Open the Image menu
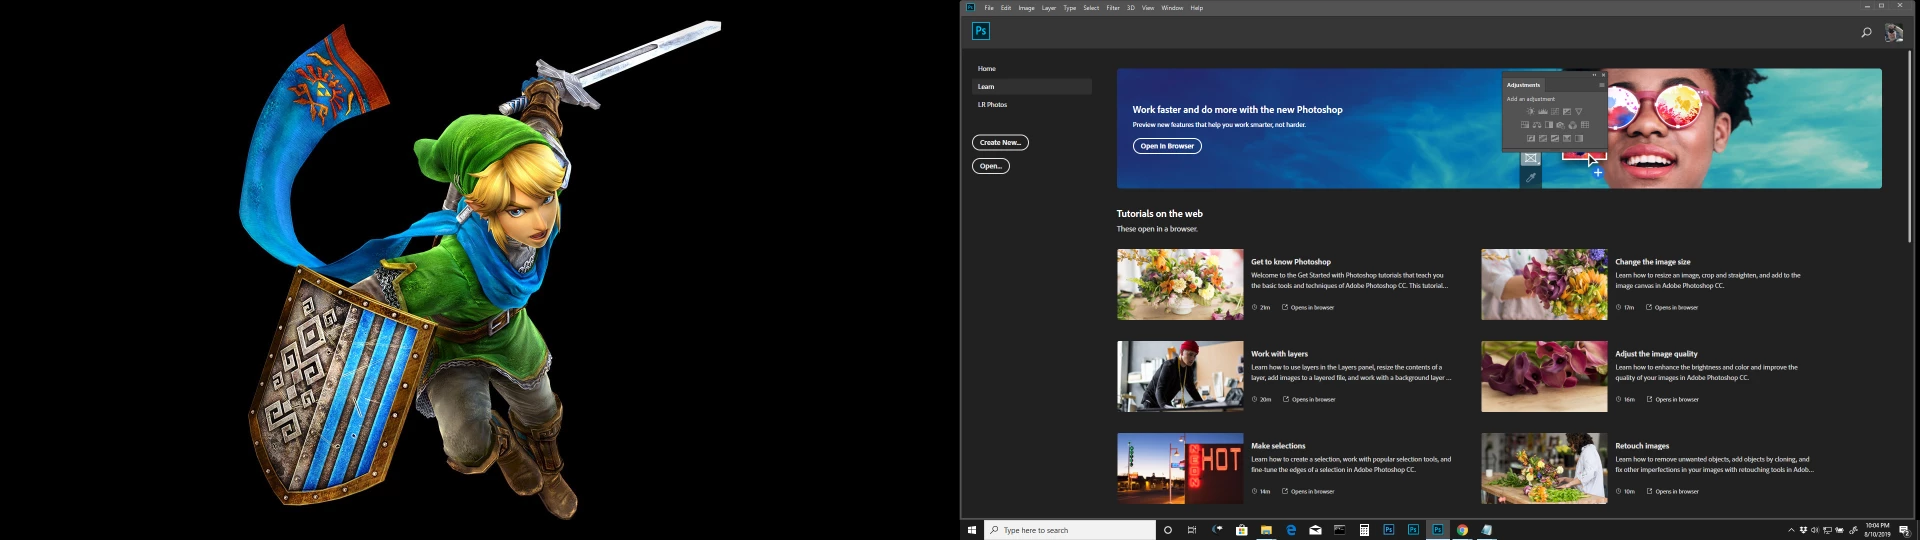 coord(1026,8)
